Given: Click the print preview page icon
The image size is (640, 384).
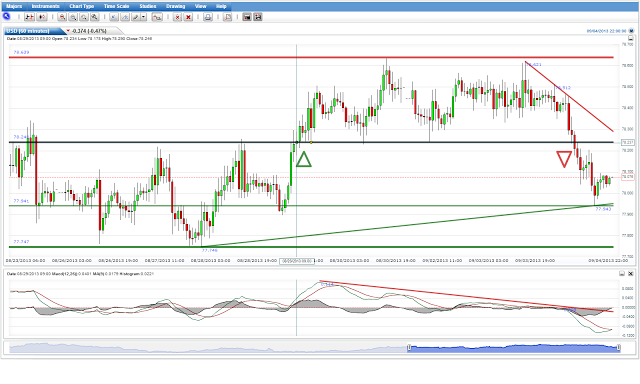Looking at the screenshot, I should (x=228, y=17).
